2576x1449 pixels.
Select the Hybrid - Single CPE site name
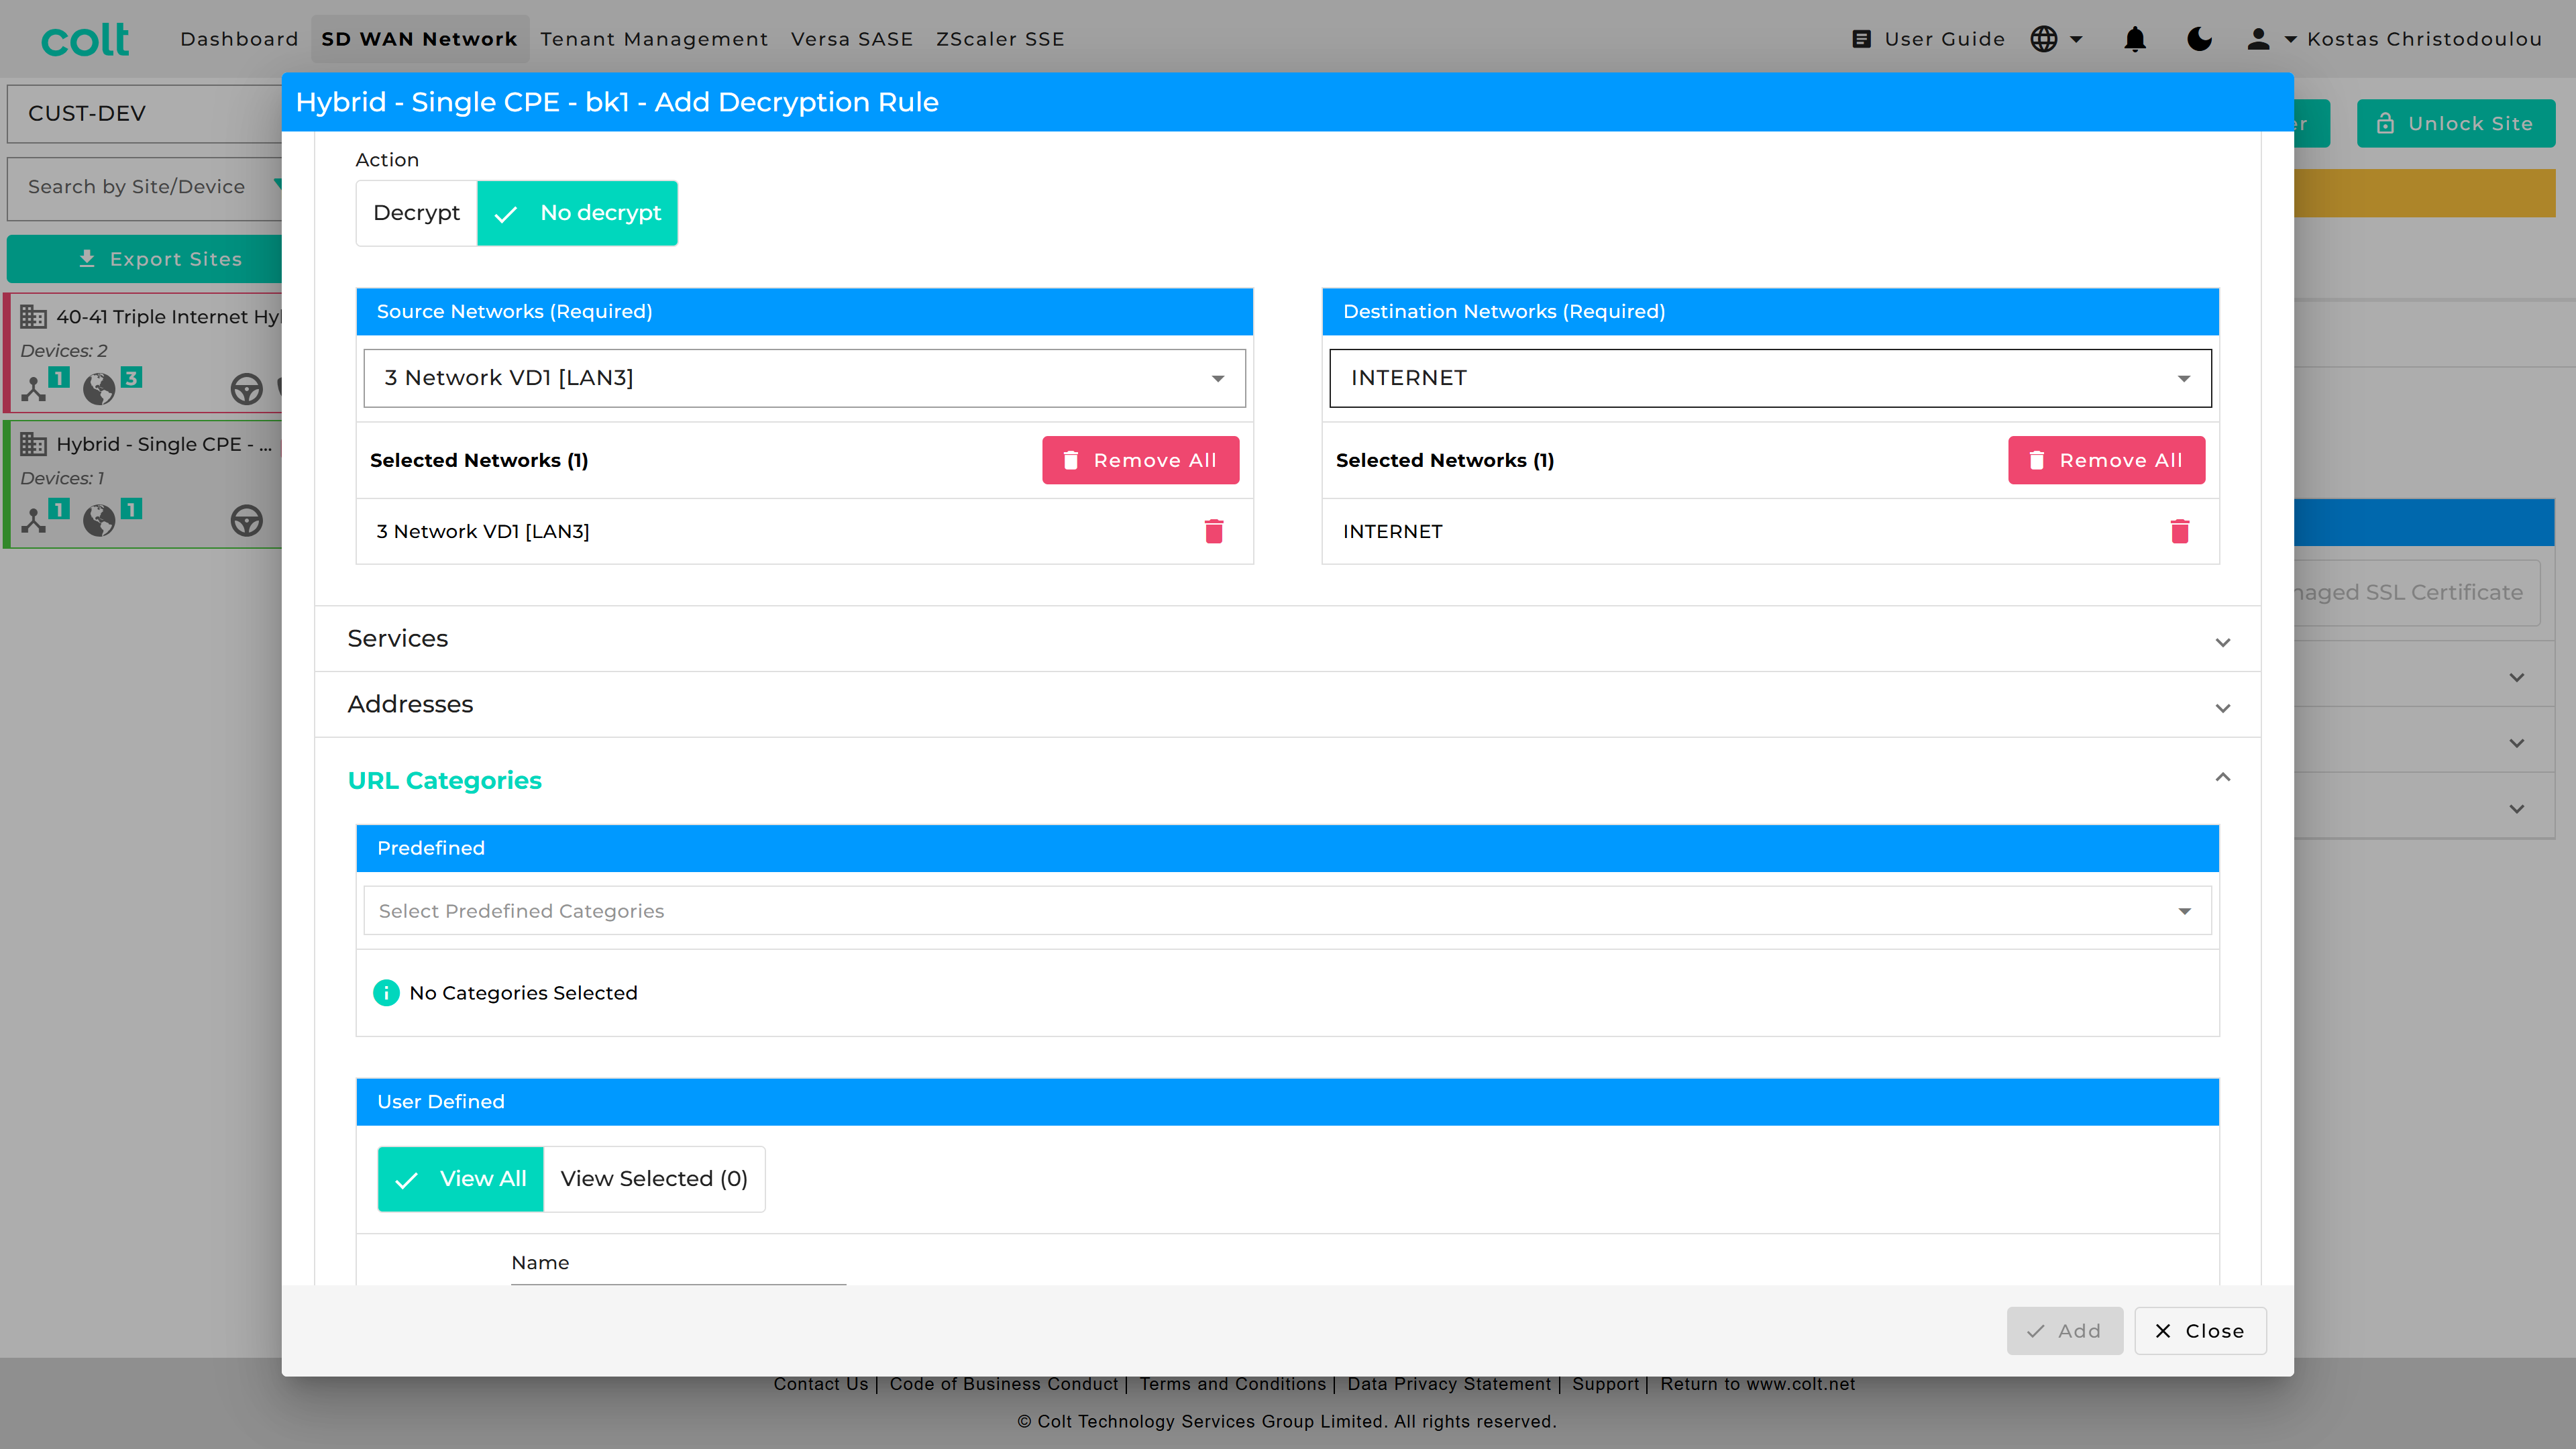pyautogui.click(x=163, y=444)
